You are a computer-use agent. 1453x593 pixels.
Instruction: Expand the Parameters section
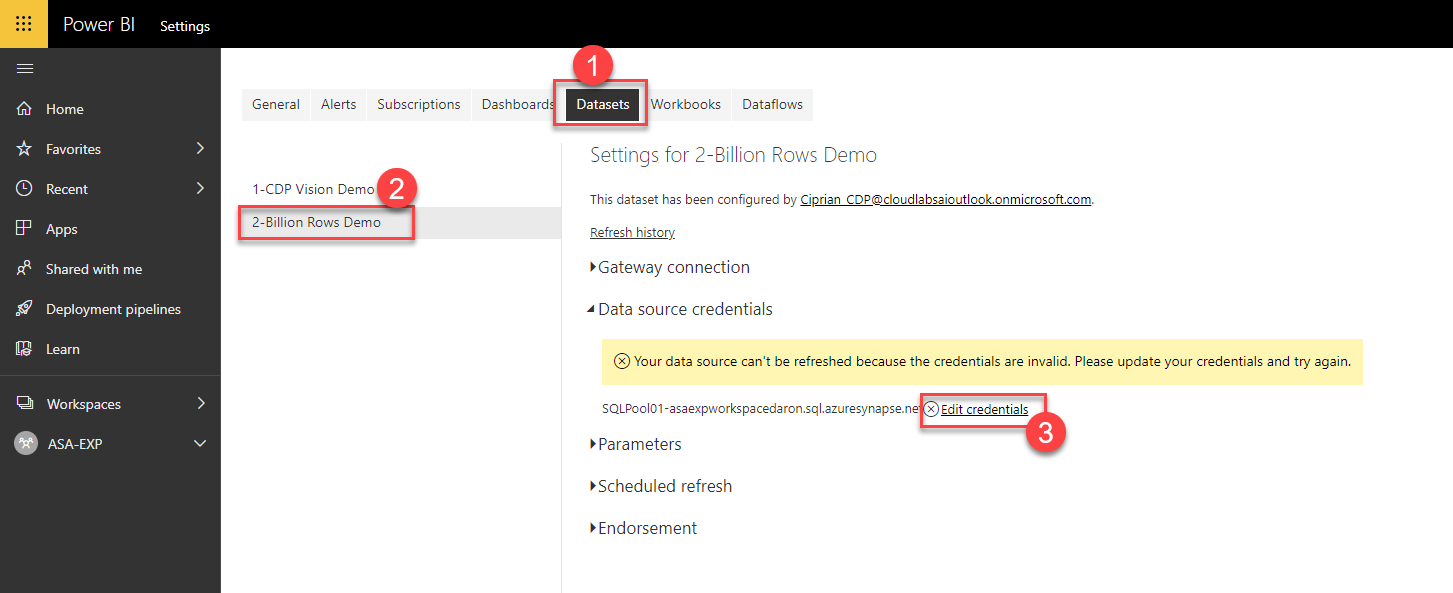[x=636, y=444]
